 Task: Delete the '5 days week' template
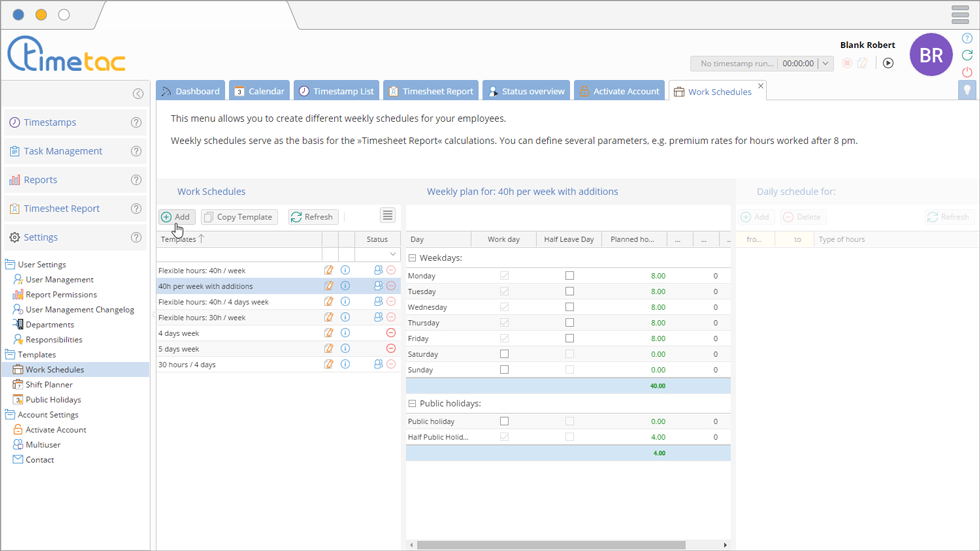[x=391, y=349]
